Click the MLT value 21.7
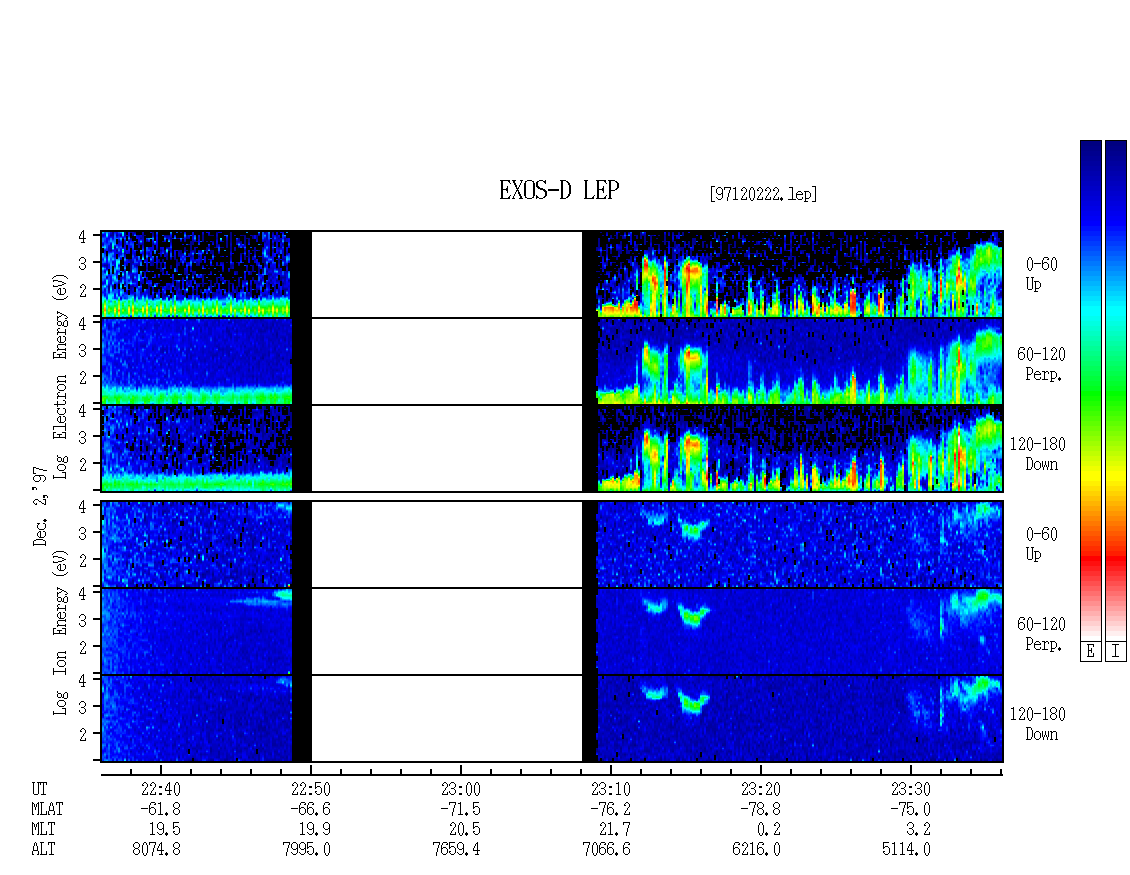The image size is (1130, 875). [615, 830]
